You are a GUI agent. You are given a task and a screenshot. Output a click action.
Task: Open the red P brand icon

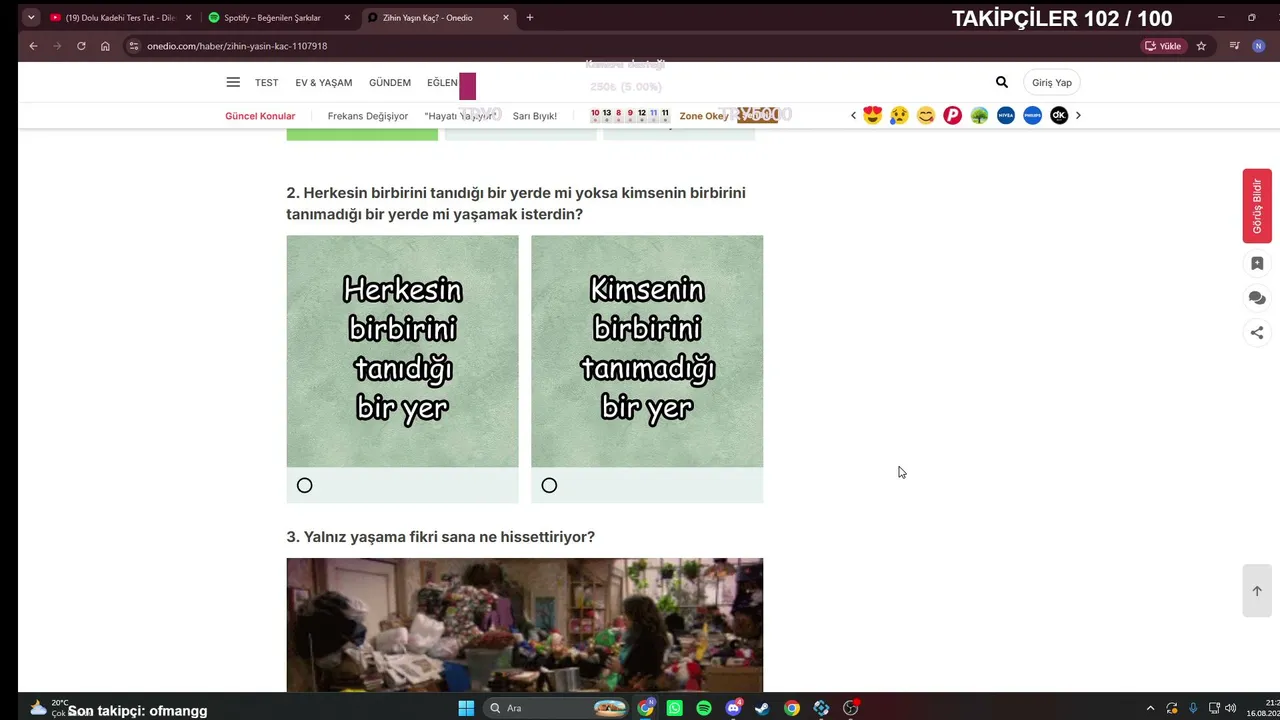[x=953, y=115]
